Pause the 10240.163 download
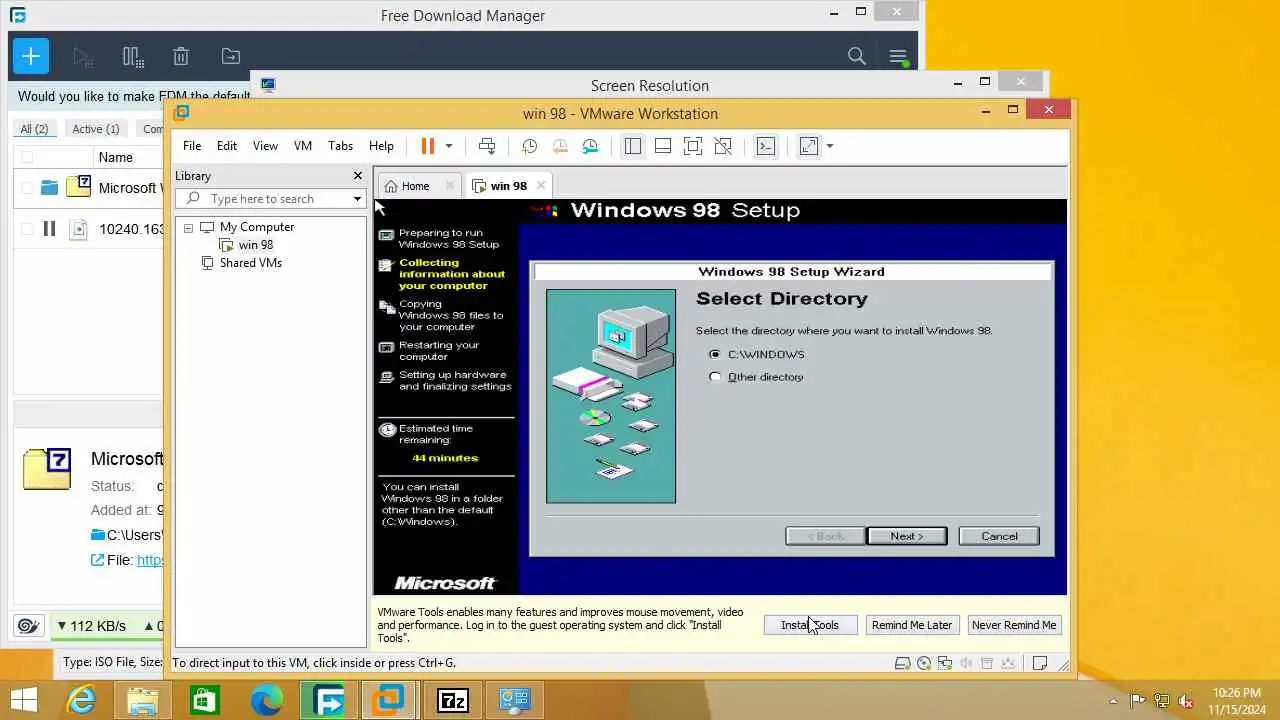Viewport: 1280px width, 720px height. 49,229
